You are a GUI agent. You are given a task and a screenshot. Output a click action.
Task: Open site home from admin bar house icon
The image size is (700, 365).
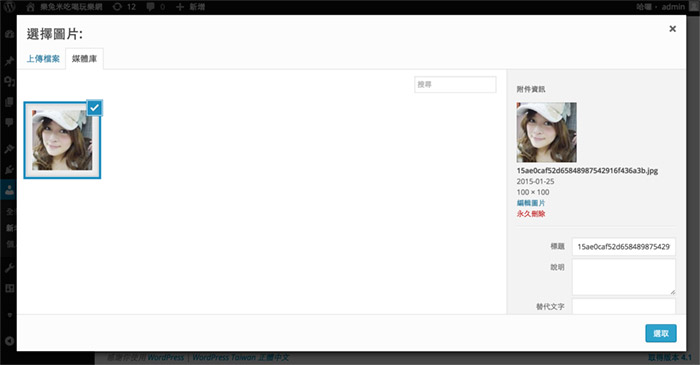coord(30,7)
